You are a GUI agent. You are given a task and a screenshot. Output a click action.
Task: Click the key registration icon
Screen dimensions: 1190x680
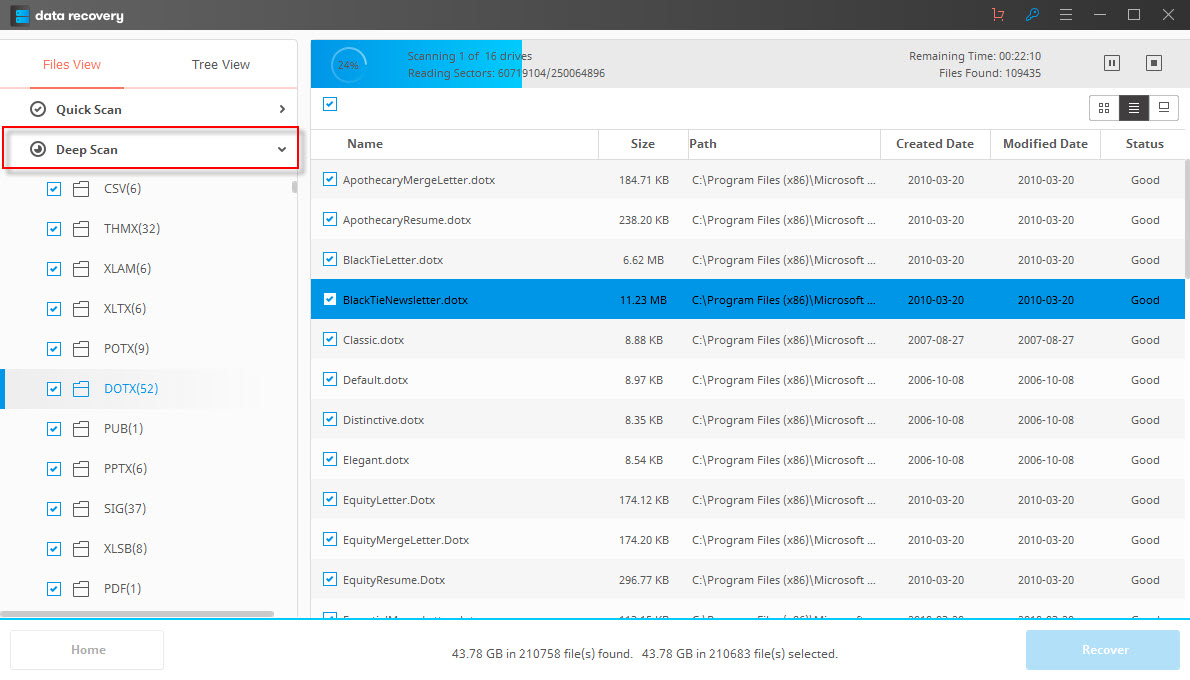coord(1032,14)
